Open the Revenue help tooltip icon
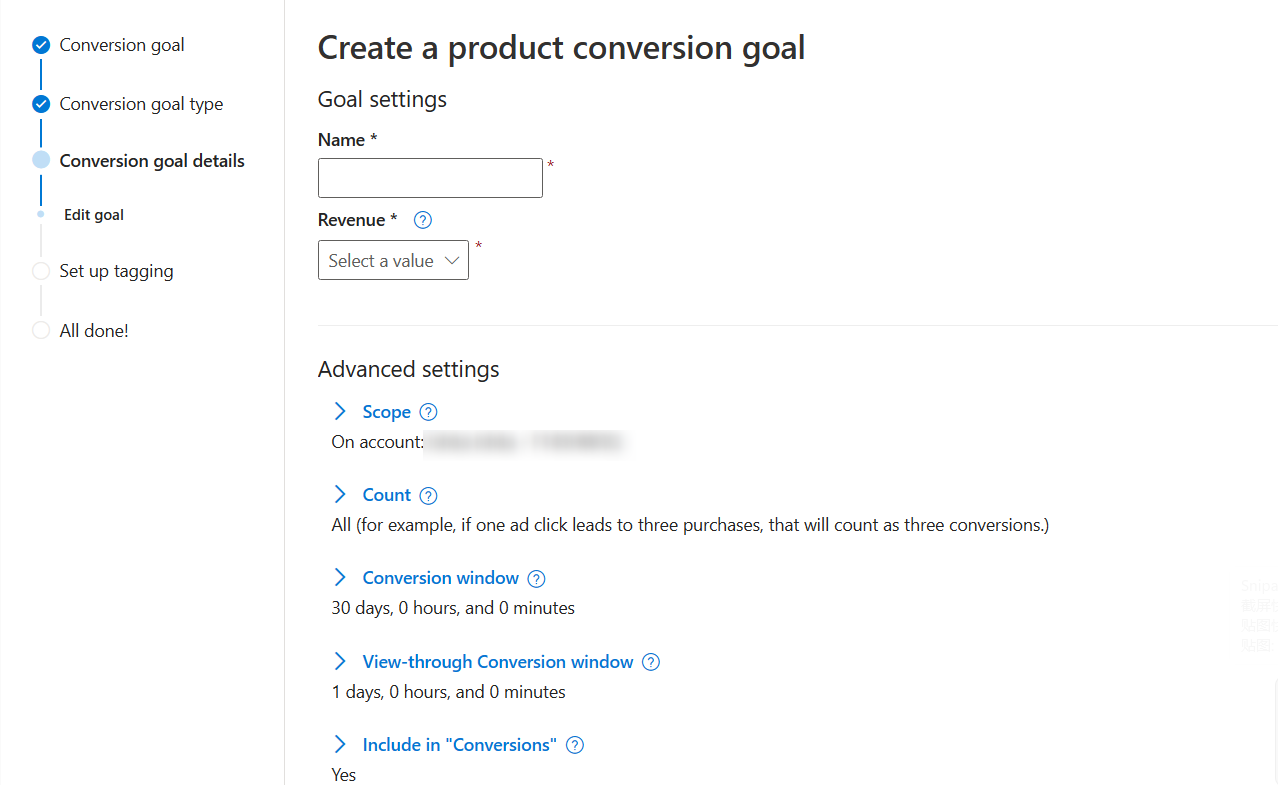Image resolution: width=1278 pixels, height=785 pixels. (422, 220)
